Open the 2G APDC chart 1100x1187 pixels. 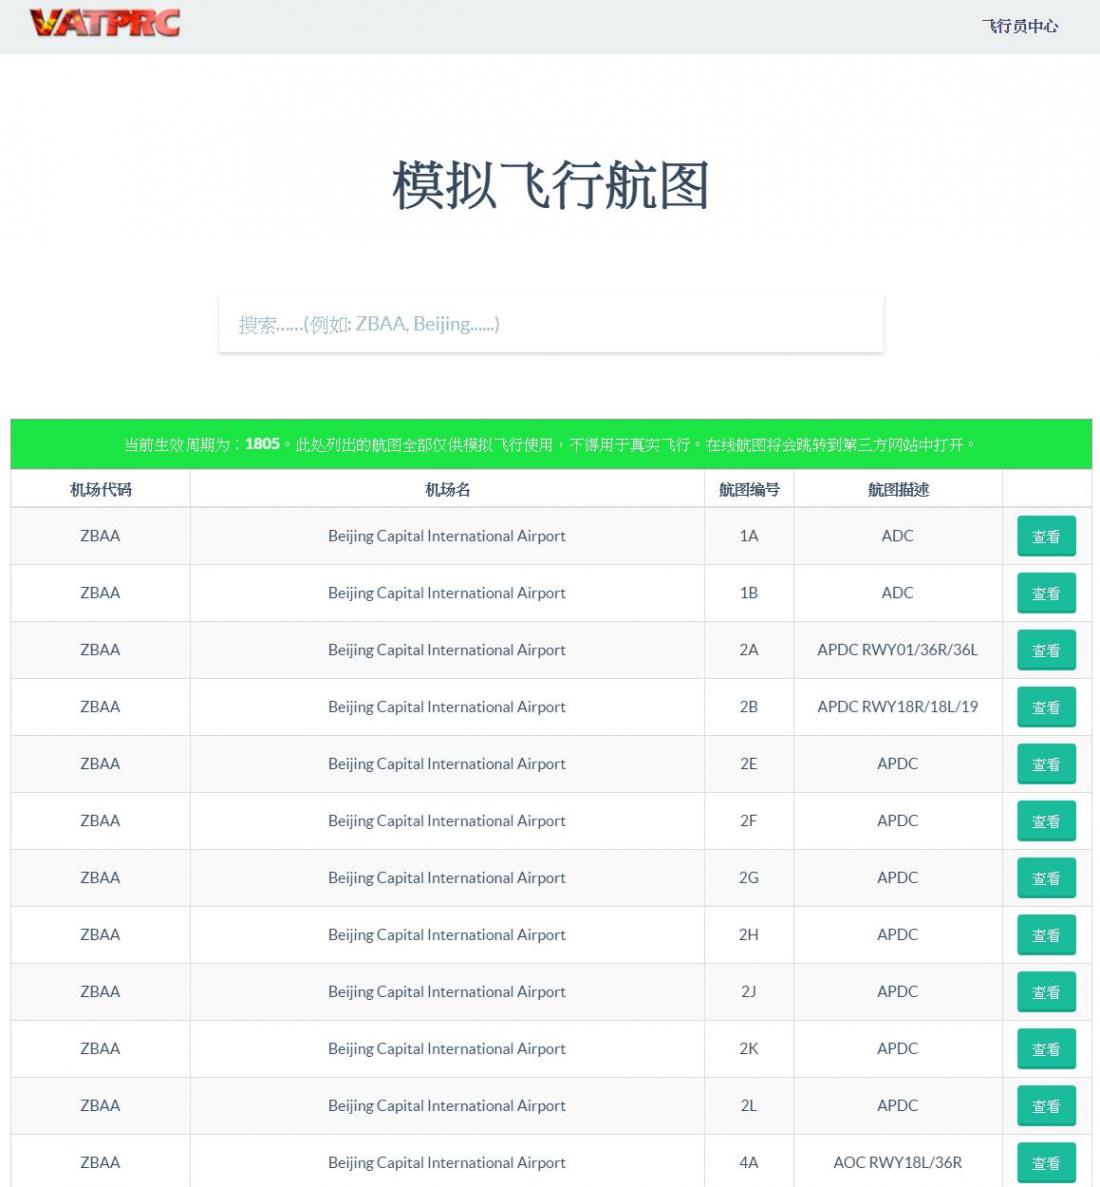coord(1046,877)
